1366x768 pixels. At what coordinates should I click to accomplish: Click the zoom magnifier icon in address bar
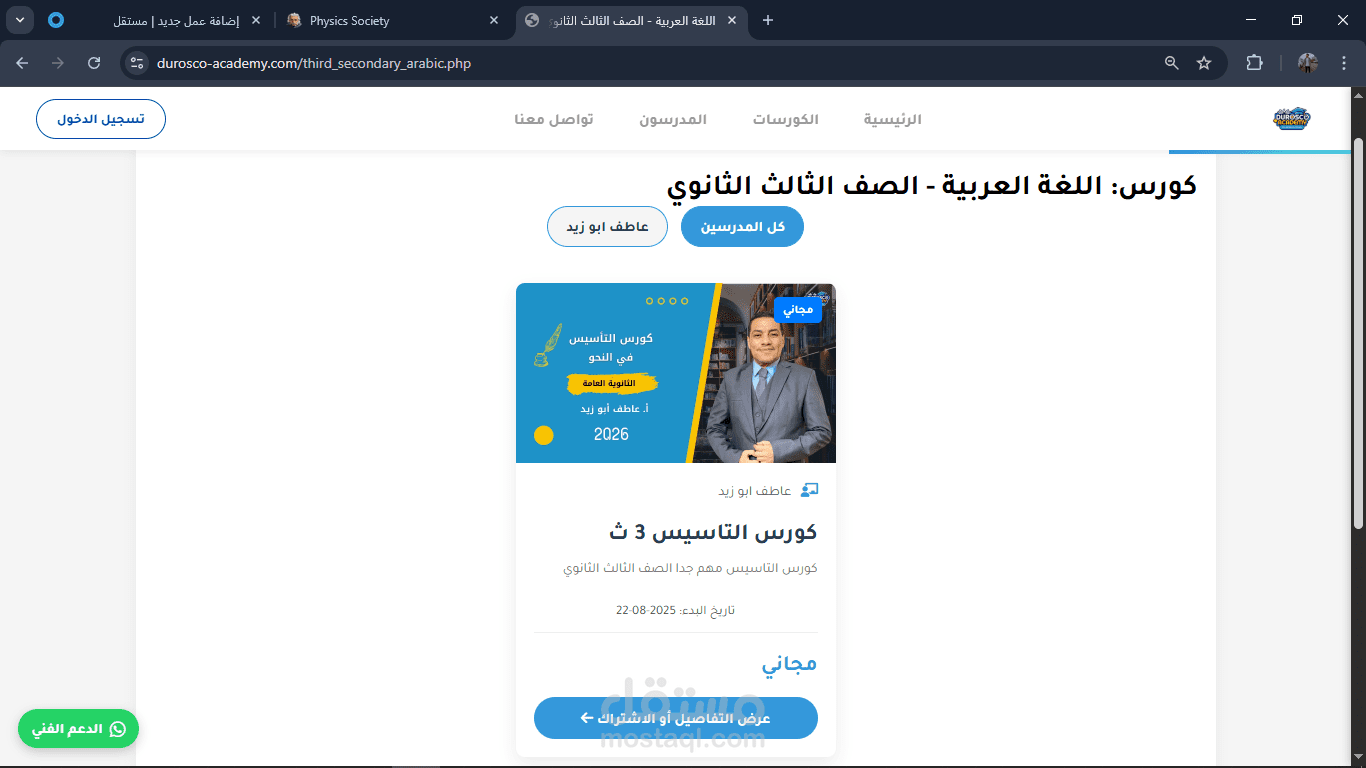1172,63
